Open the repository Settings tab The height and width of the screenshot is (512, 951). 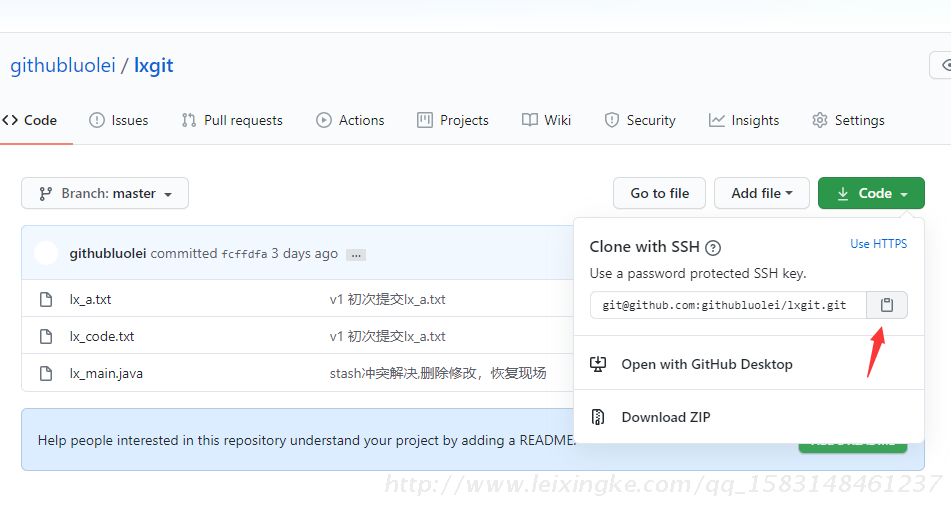(849, 120)
